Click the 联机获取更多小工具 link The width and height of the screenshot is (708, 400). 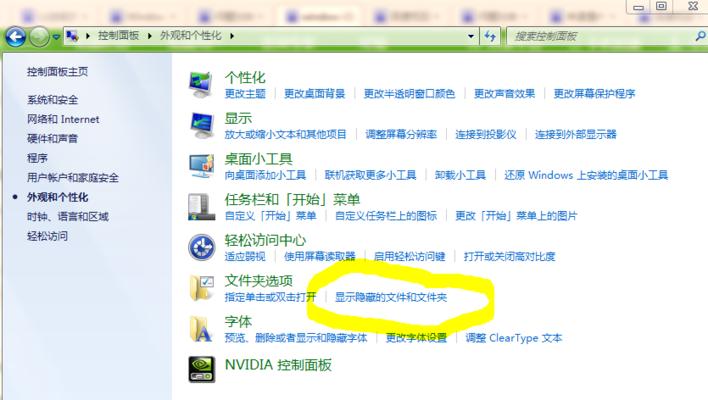coord(370,175)
